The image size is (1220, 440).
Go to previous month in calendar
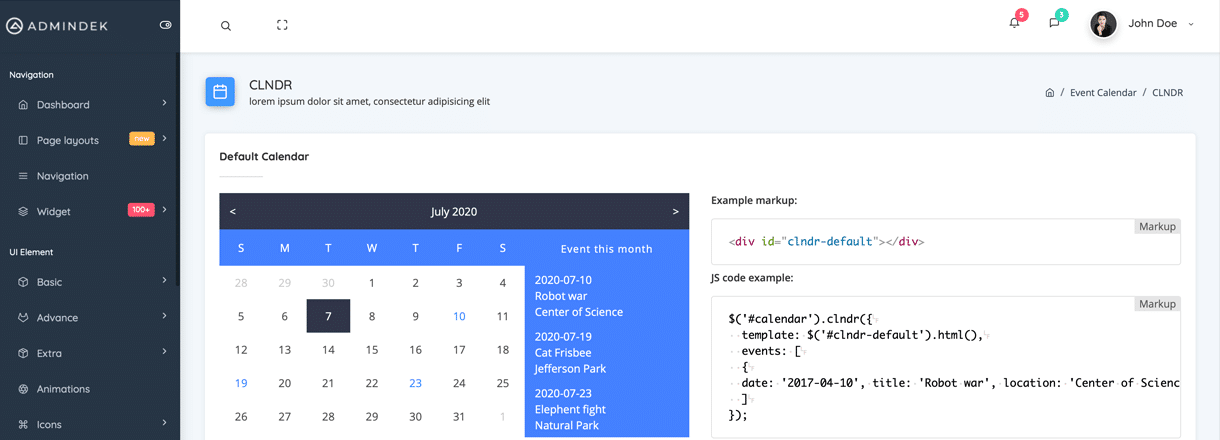coord(233,212)
